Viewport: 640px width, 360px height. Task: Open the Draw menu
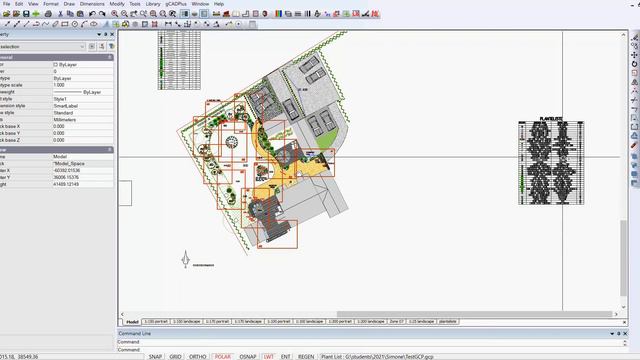[x=69, y=4]
